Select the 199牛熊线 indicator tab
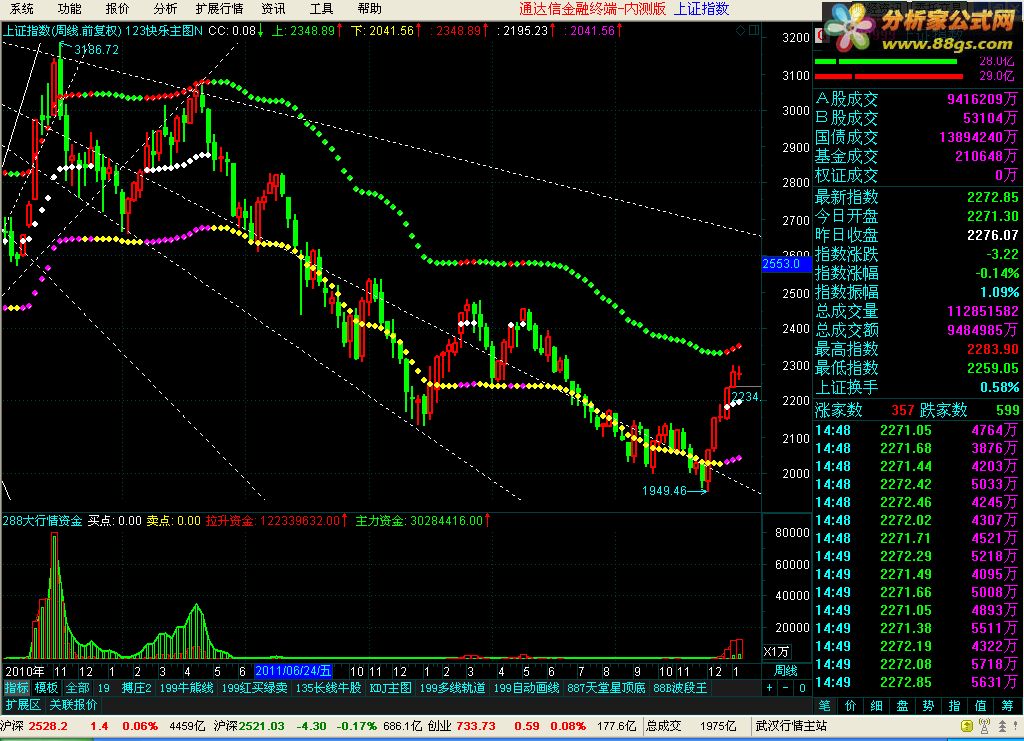Viewport: 1024px width, 741px height. pyautogui.click(x=187, y=687)
